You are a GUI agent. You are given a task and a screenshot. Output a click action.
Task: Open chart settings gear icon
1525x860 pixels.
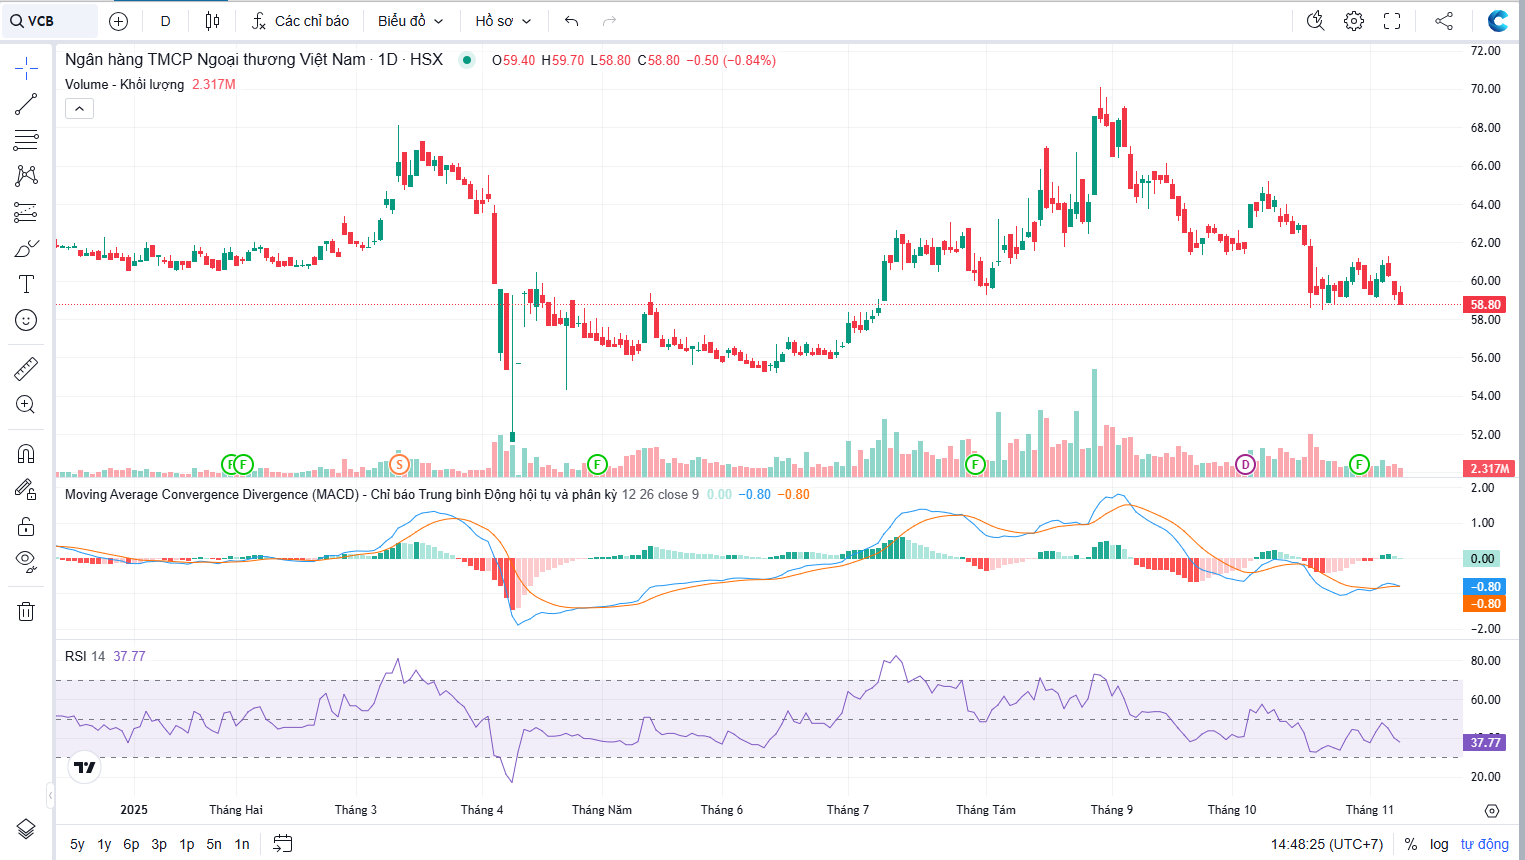(x=1353, y=21)
